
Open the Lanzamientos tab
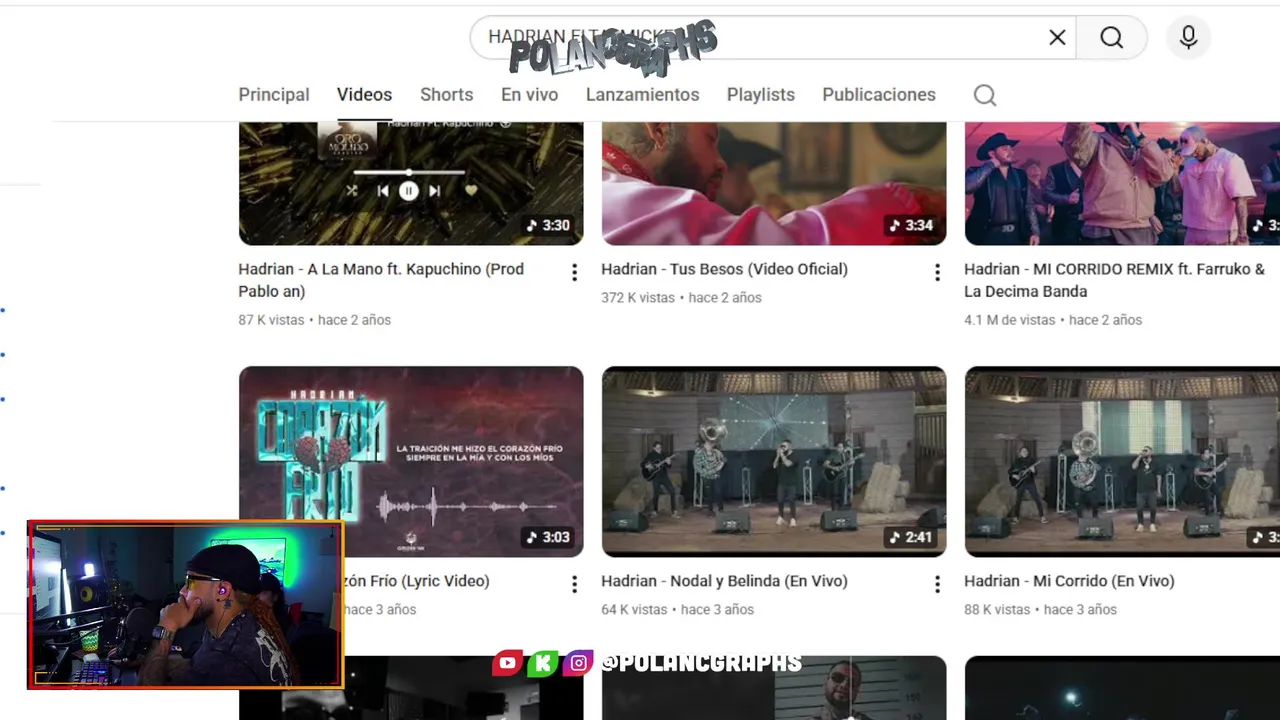click(x=642, y=95)
